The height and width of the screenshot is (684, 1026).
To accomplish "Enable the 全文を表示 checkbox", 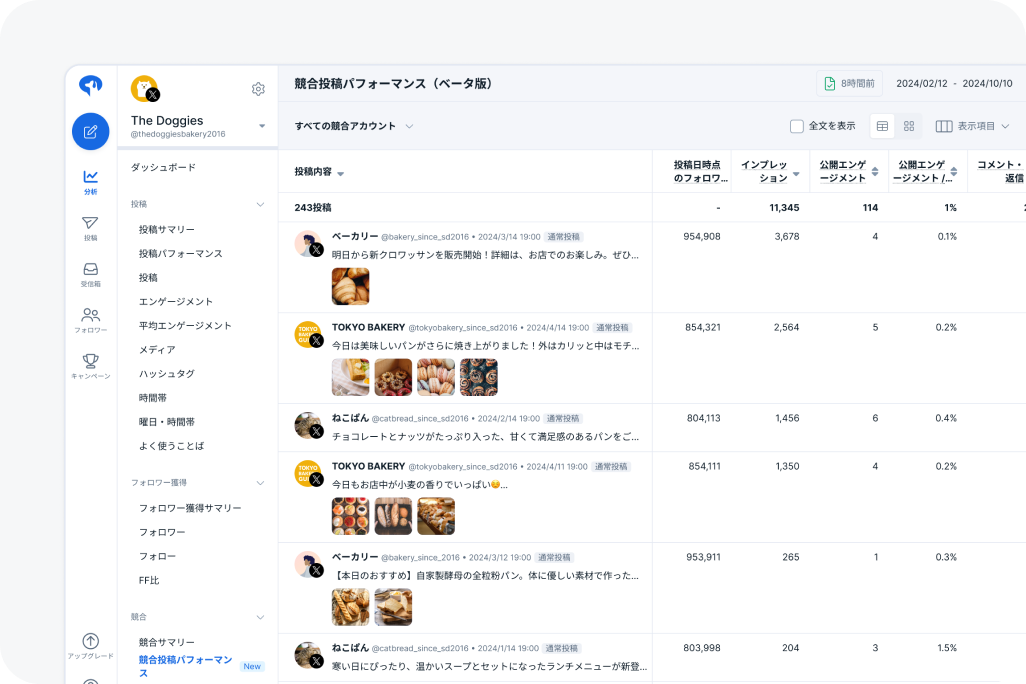I will 797,126.
